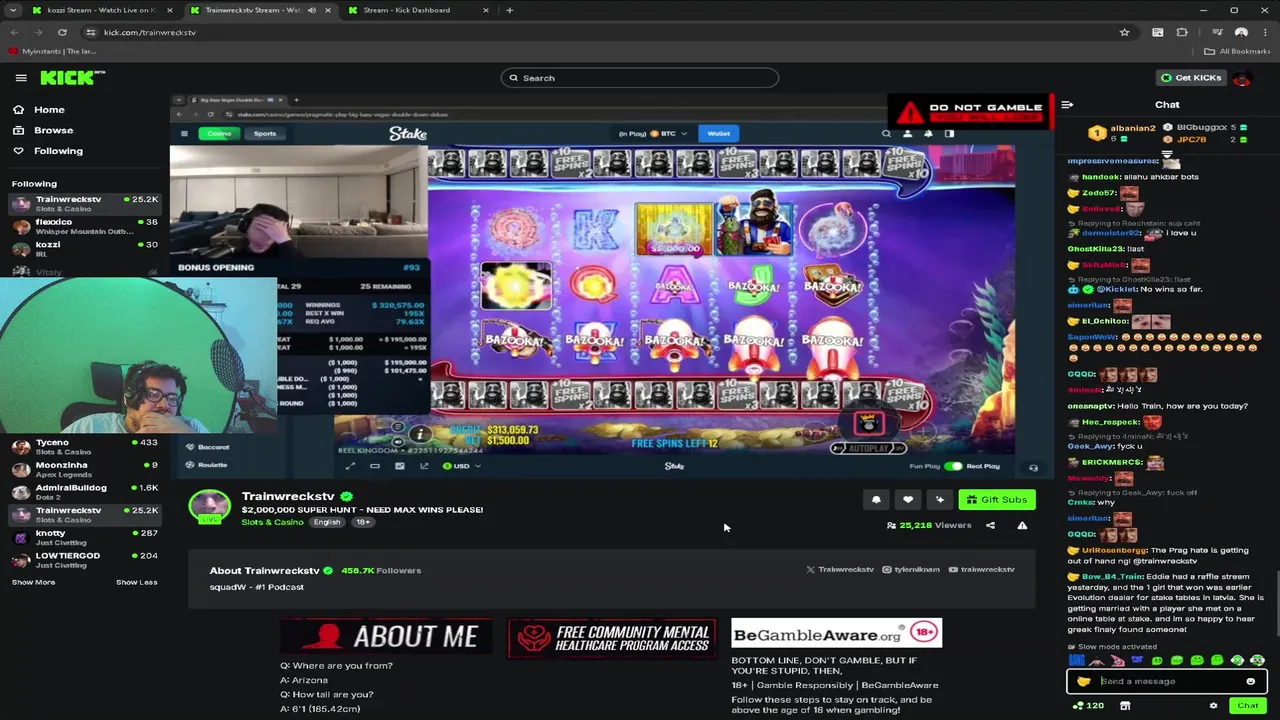Click the banana badge in message box
This screenshot has width=1280, height=720.
1084,681
